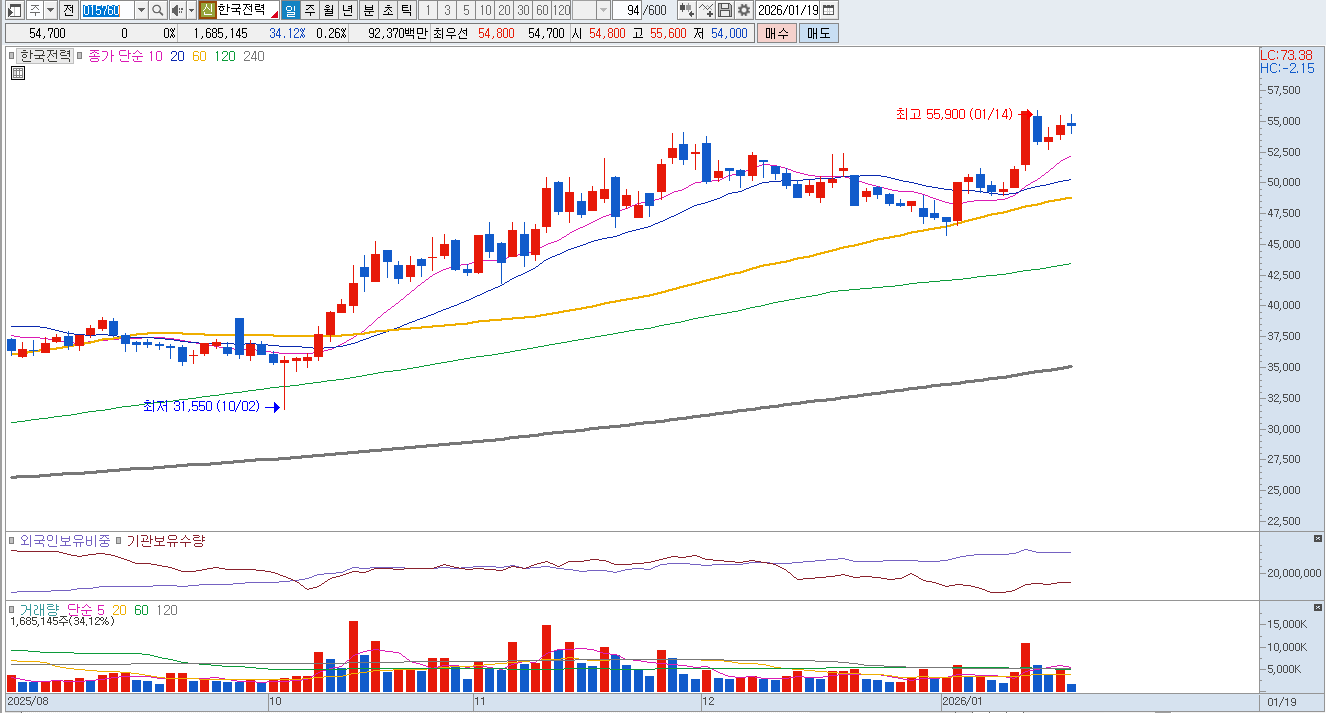
Task: Select the 분 minute chart period
Action: [368, 10]
